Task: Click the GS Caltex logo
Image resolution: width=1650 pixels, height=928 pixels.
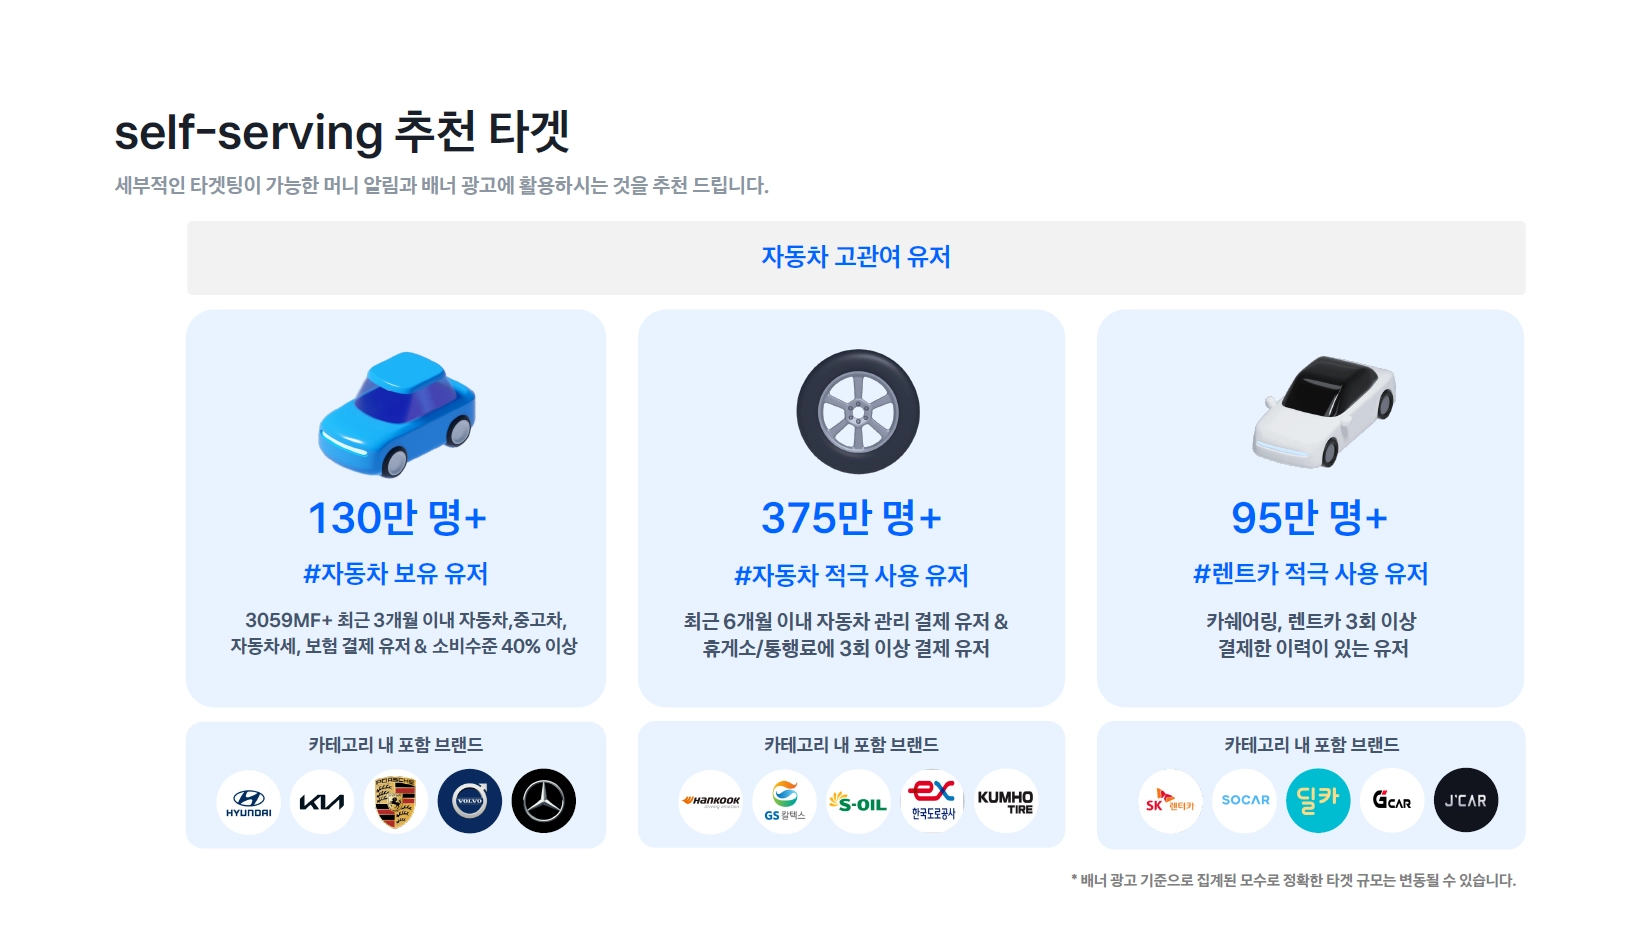Action: pos(785,801)
